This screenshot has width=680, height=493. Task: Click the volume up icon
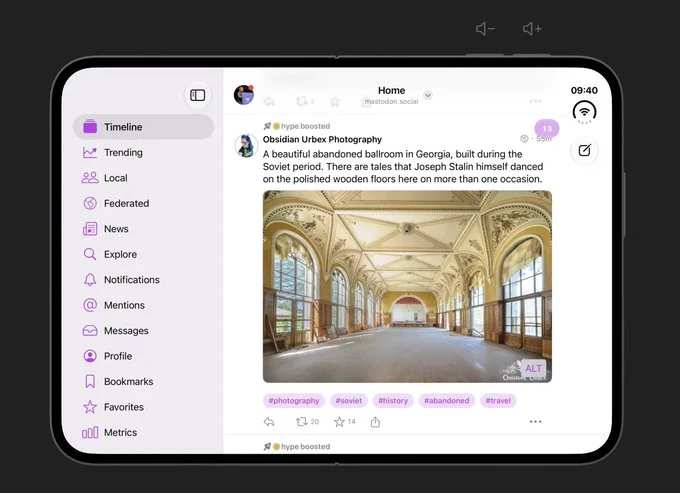532,29
